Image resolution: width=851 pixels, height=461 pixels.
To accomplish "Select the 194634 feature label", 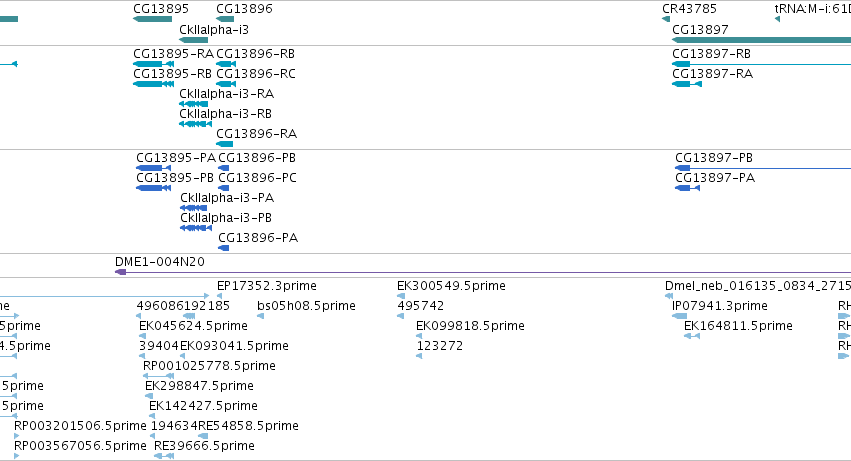I will pyautogui.click(x=174, y=426).
